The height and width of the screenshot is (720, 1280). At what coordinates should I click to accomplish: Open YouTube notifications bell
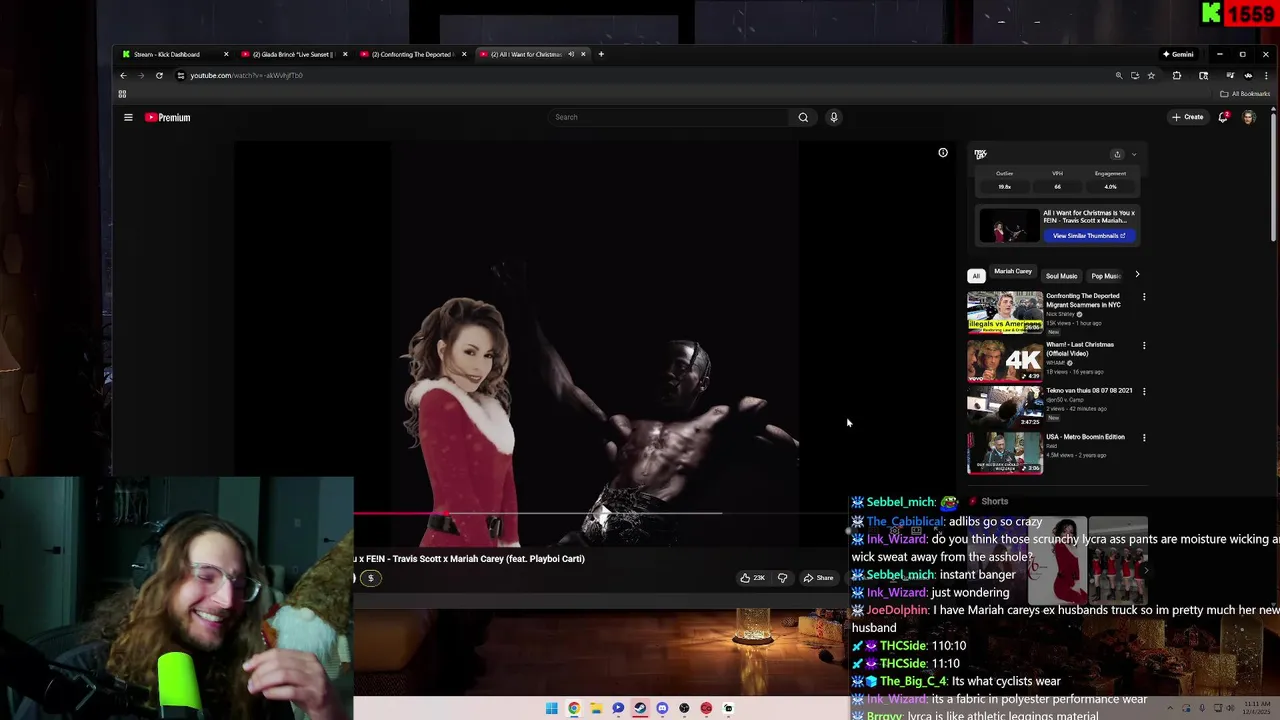[1223, 117]
